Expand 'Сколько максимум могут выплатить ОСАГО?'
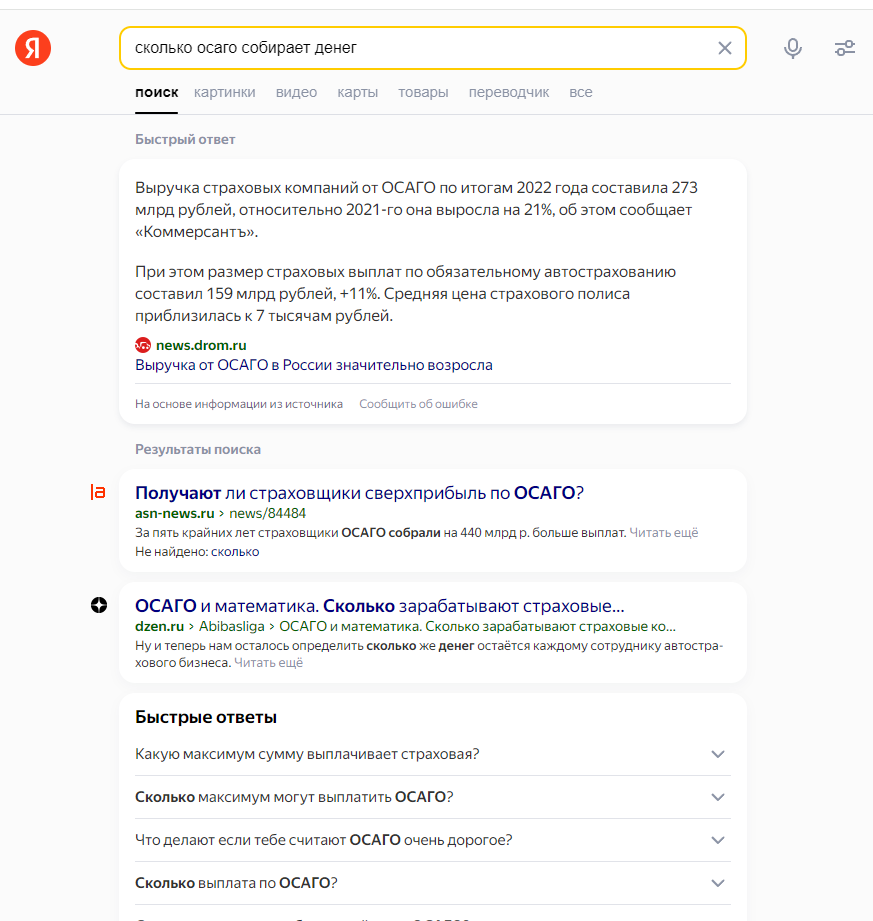 tap(433, 797)
